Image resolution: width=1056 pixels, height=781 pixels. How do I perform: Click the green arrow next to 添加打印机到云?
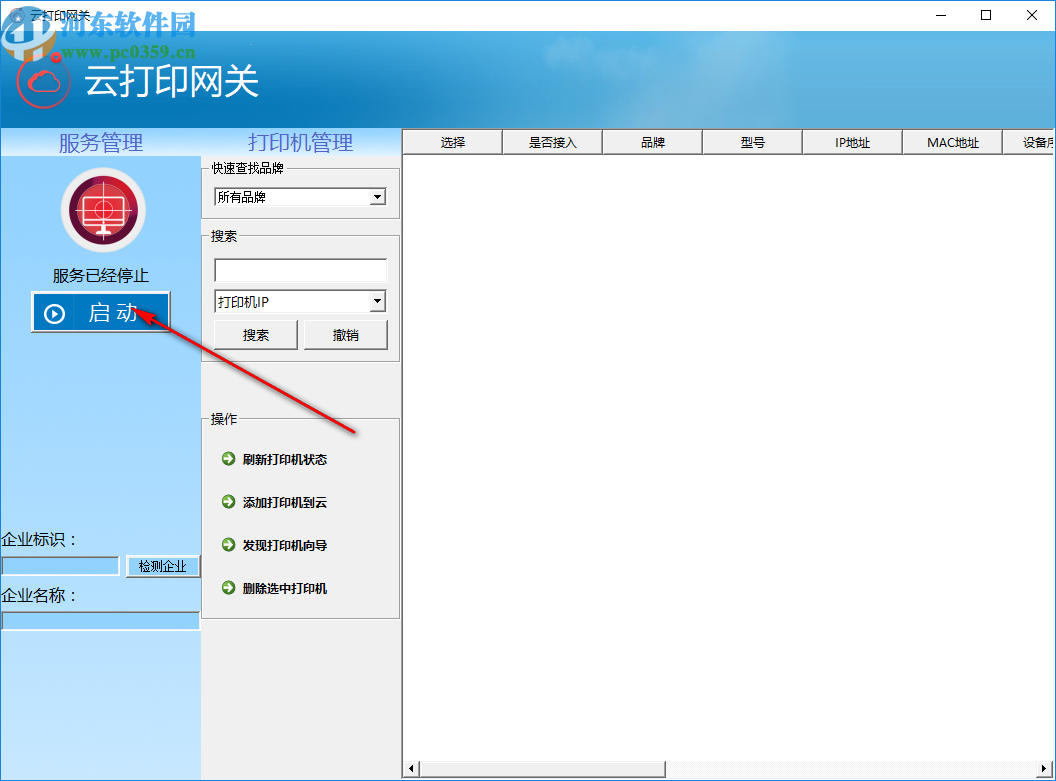[x=227, y=502]
